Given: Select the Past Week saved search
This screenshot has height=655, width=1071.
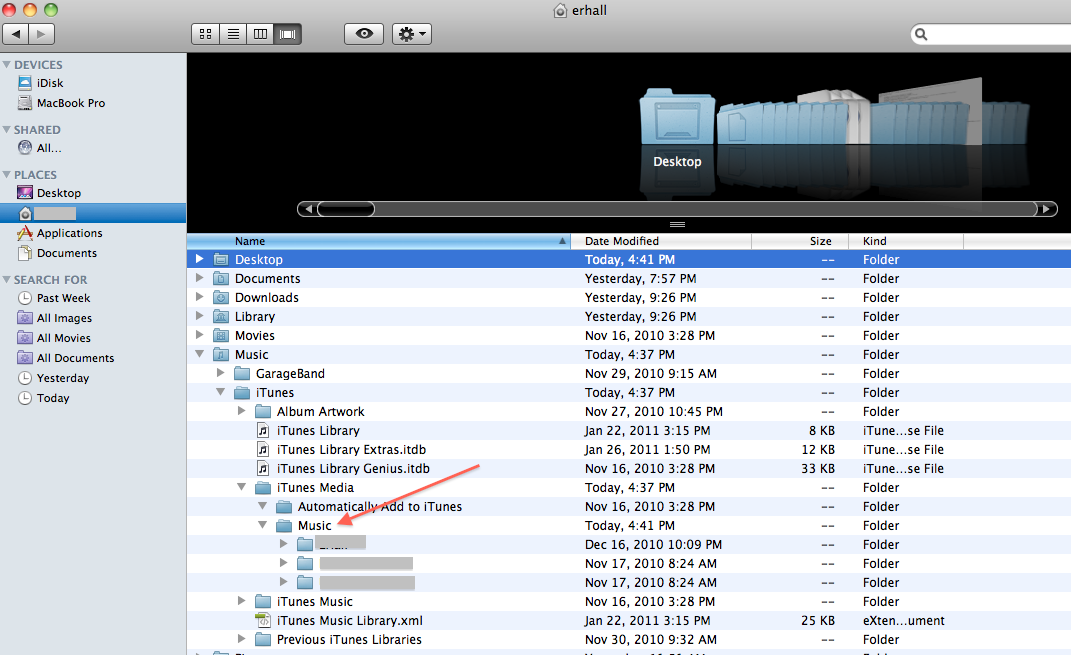Looking at the screenshot, I should 63,298.
